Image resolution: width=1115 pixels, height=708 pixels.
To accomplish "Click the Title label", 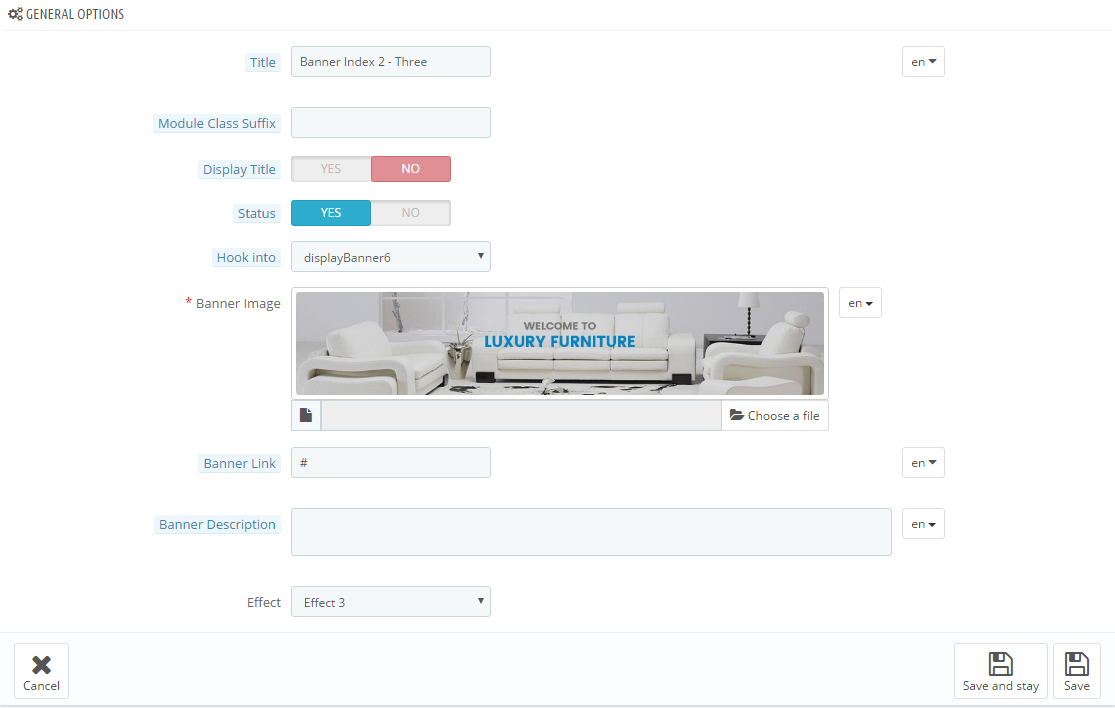I will (x=262, y=63).
